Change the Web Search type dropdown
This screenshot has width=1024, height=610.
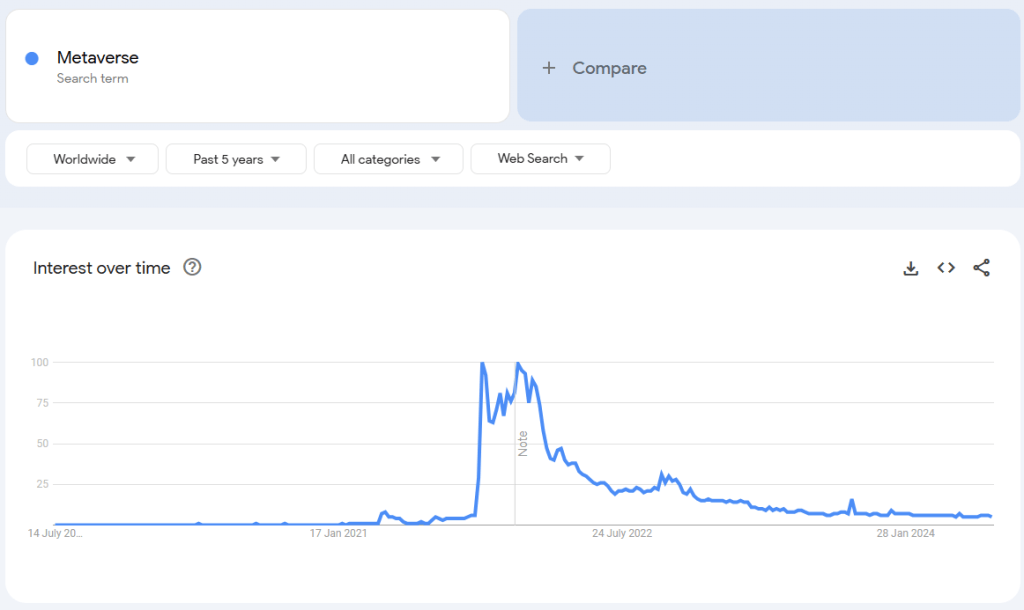point(540,159)
